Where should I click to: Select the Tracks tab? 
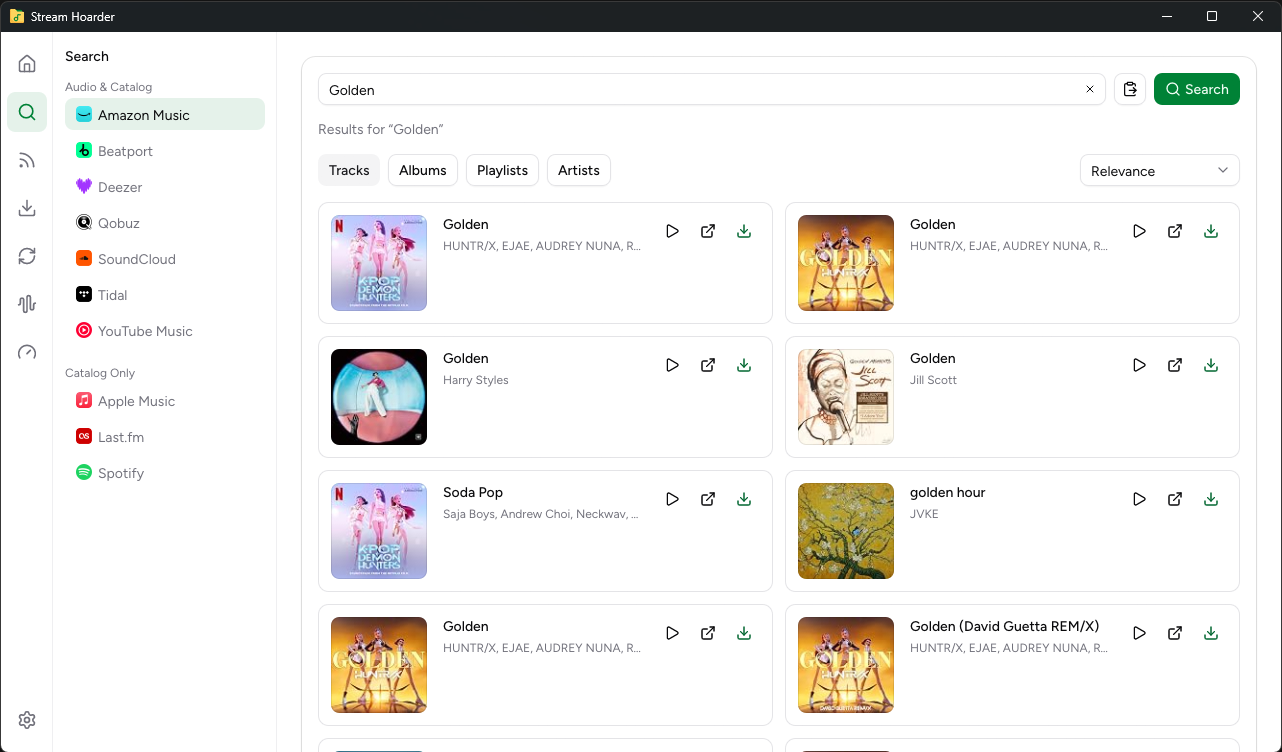(x=349, y=170)
